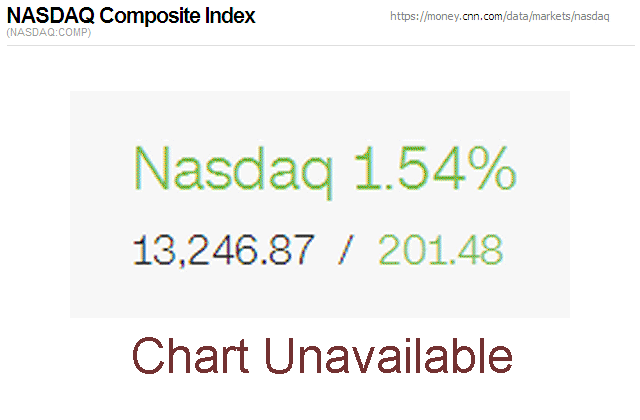Image resolution: width=640 pixels, height=420 pixels.
Task: Select the (NASDAQ:COMP) ticker symbol
Action: click(x=49, y=33)
